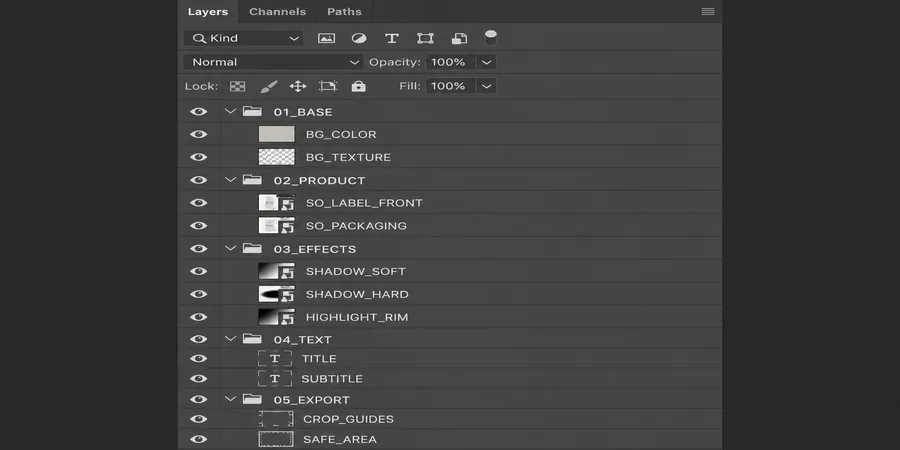Collapse the 03_EFFECTS group chevron
The height and width of the screenshot is (450, 900).
(231, 249)
